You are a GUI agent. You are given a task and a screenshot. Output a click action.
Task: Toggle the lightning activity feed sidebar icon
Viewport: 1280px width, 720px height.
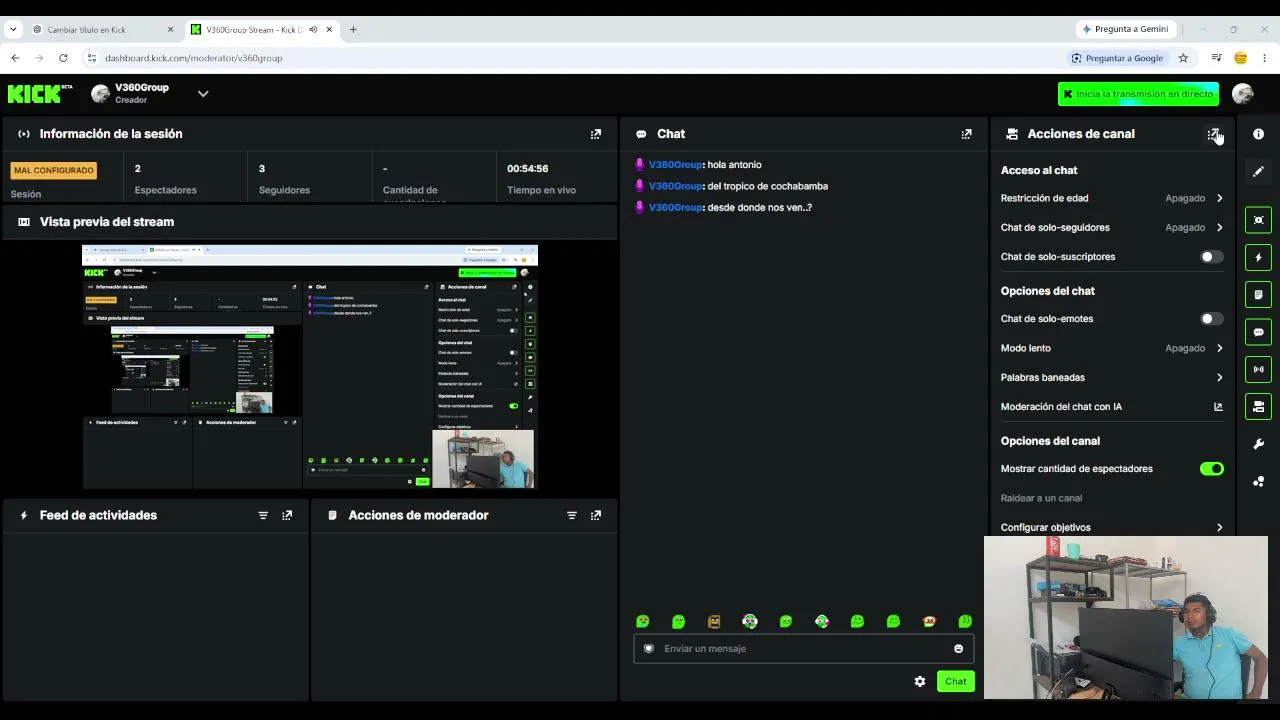pos(1258,257)
